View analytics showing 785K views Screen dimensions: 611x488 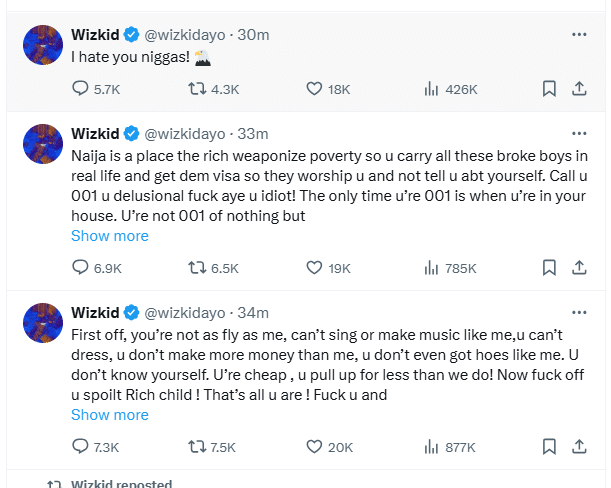coord(432,268)
